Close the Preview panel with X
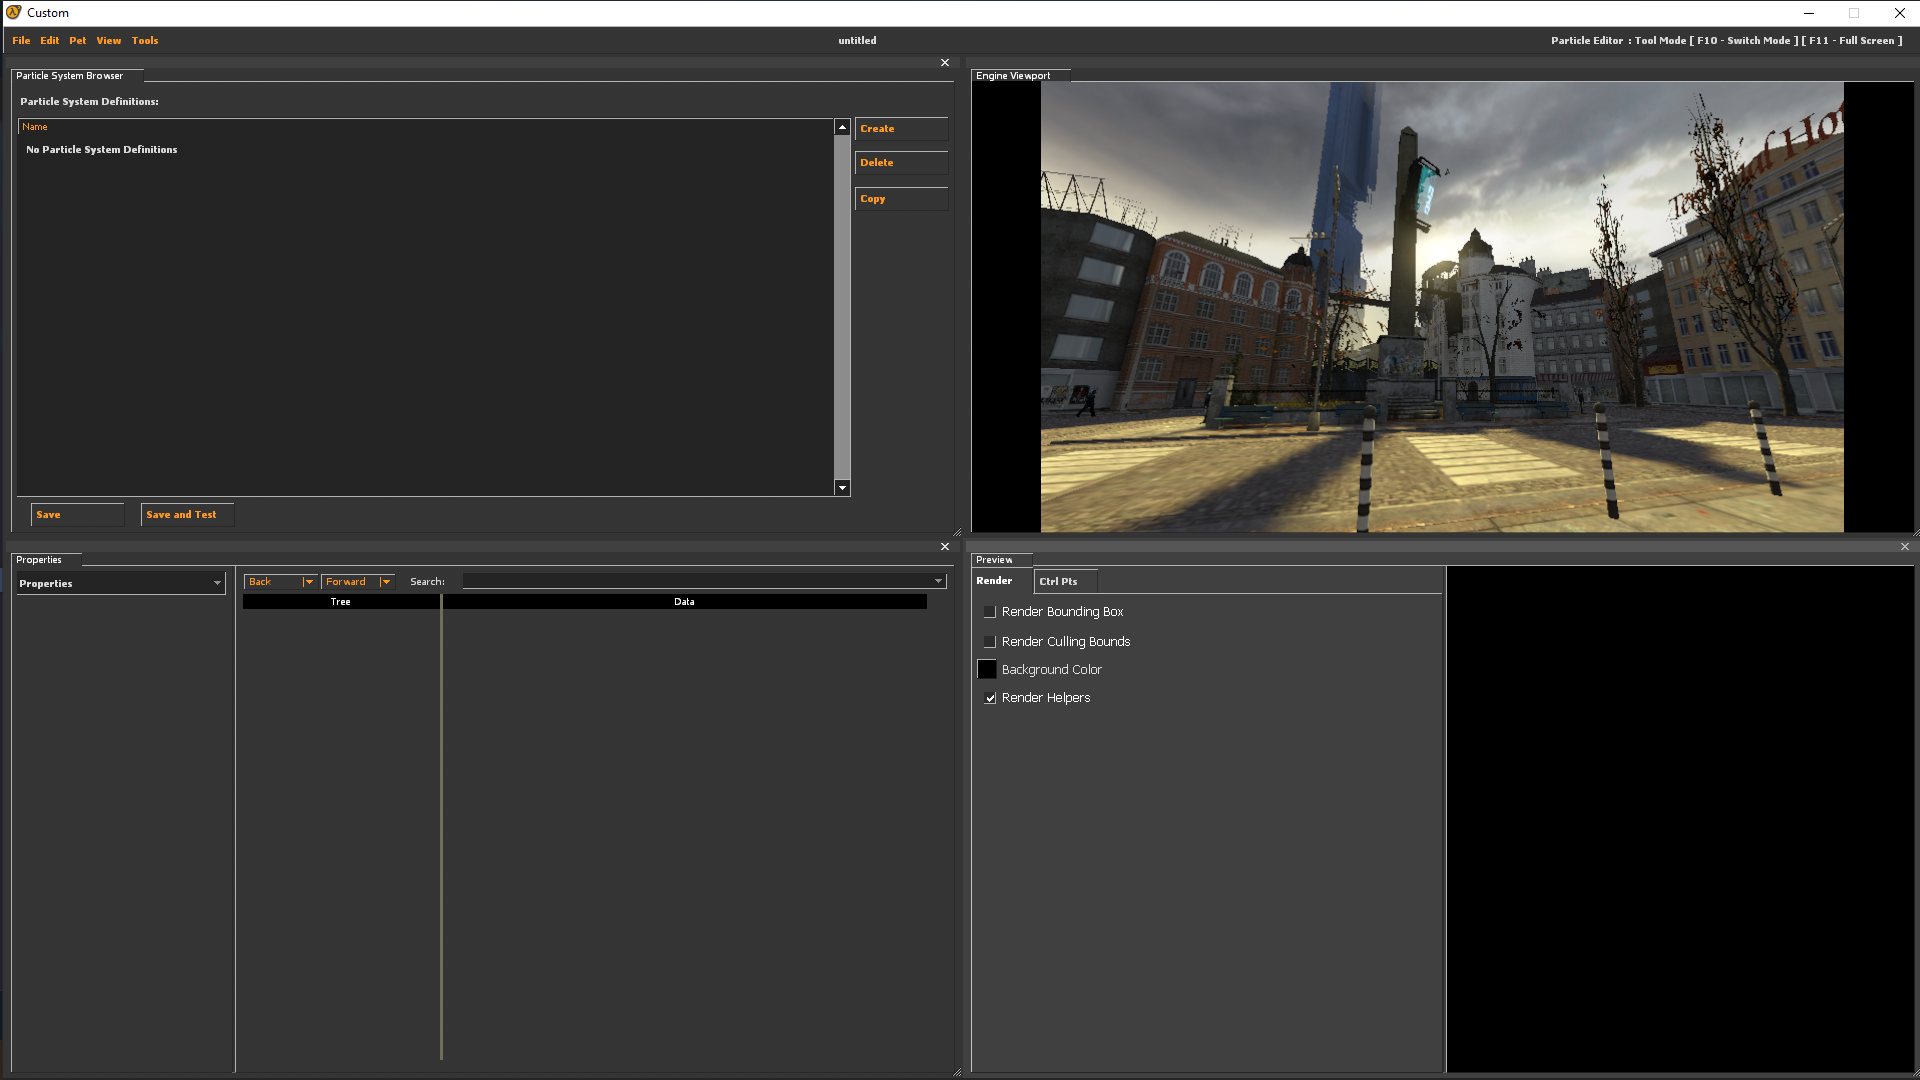The image size is (1920, 1080). click(x=1905, y=547)
